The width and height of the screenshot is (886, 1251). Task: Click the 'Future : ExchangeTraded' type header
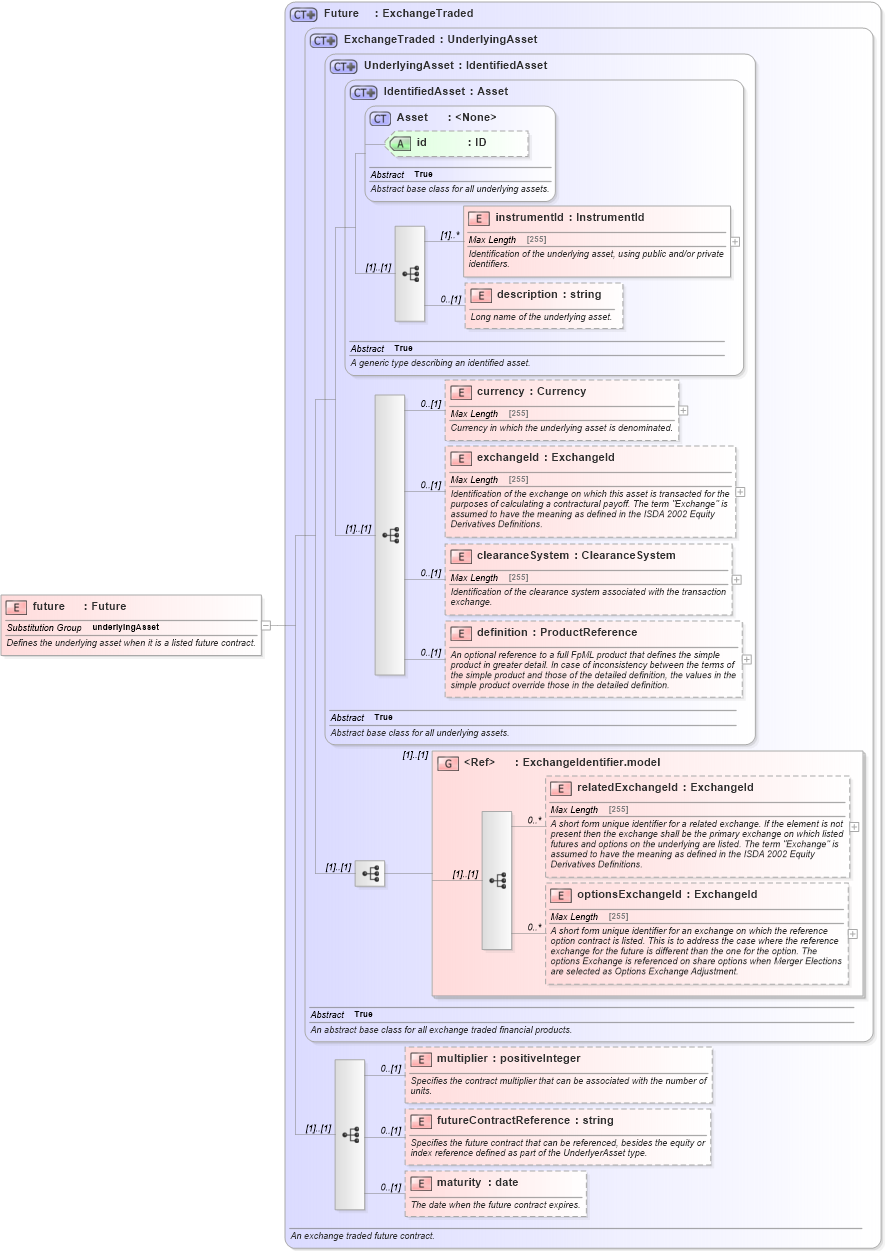click(x=398, y=14)
